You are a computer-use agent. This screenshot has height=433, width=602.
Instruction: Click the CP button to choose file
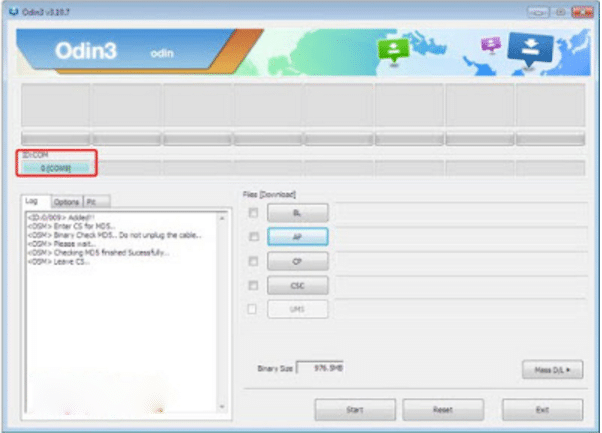pyautogui.click(x=298, y=261)
